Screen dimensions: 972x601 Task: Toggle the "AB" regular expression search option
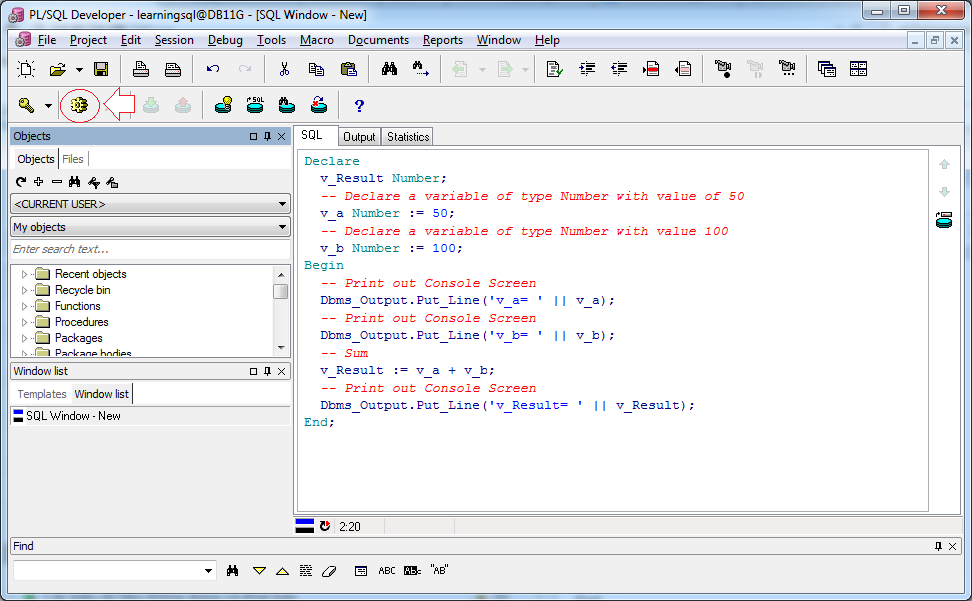[x=439, y=570]
